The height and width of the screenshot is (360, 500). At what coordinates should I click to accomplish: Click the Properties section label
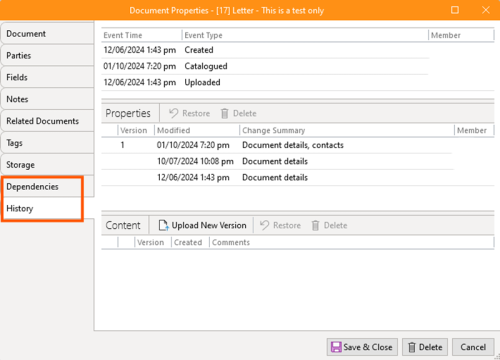pos(128,113)
